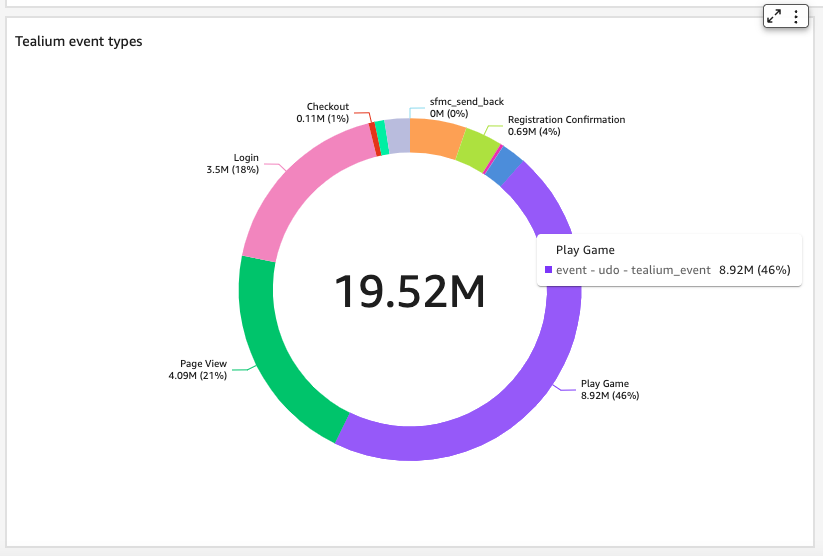Click the Checkout 0.11M data label
The height and width of the screenshot is (556, 823).
tap(322, 112)
